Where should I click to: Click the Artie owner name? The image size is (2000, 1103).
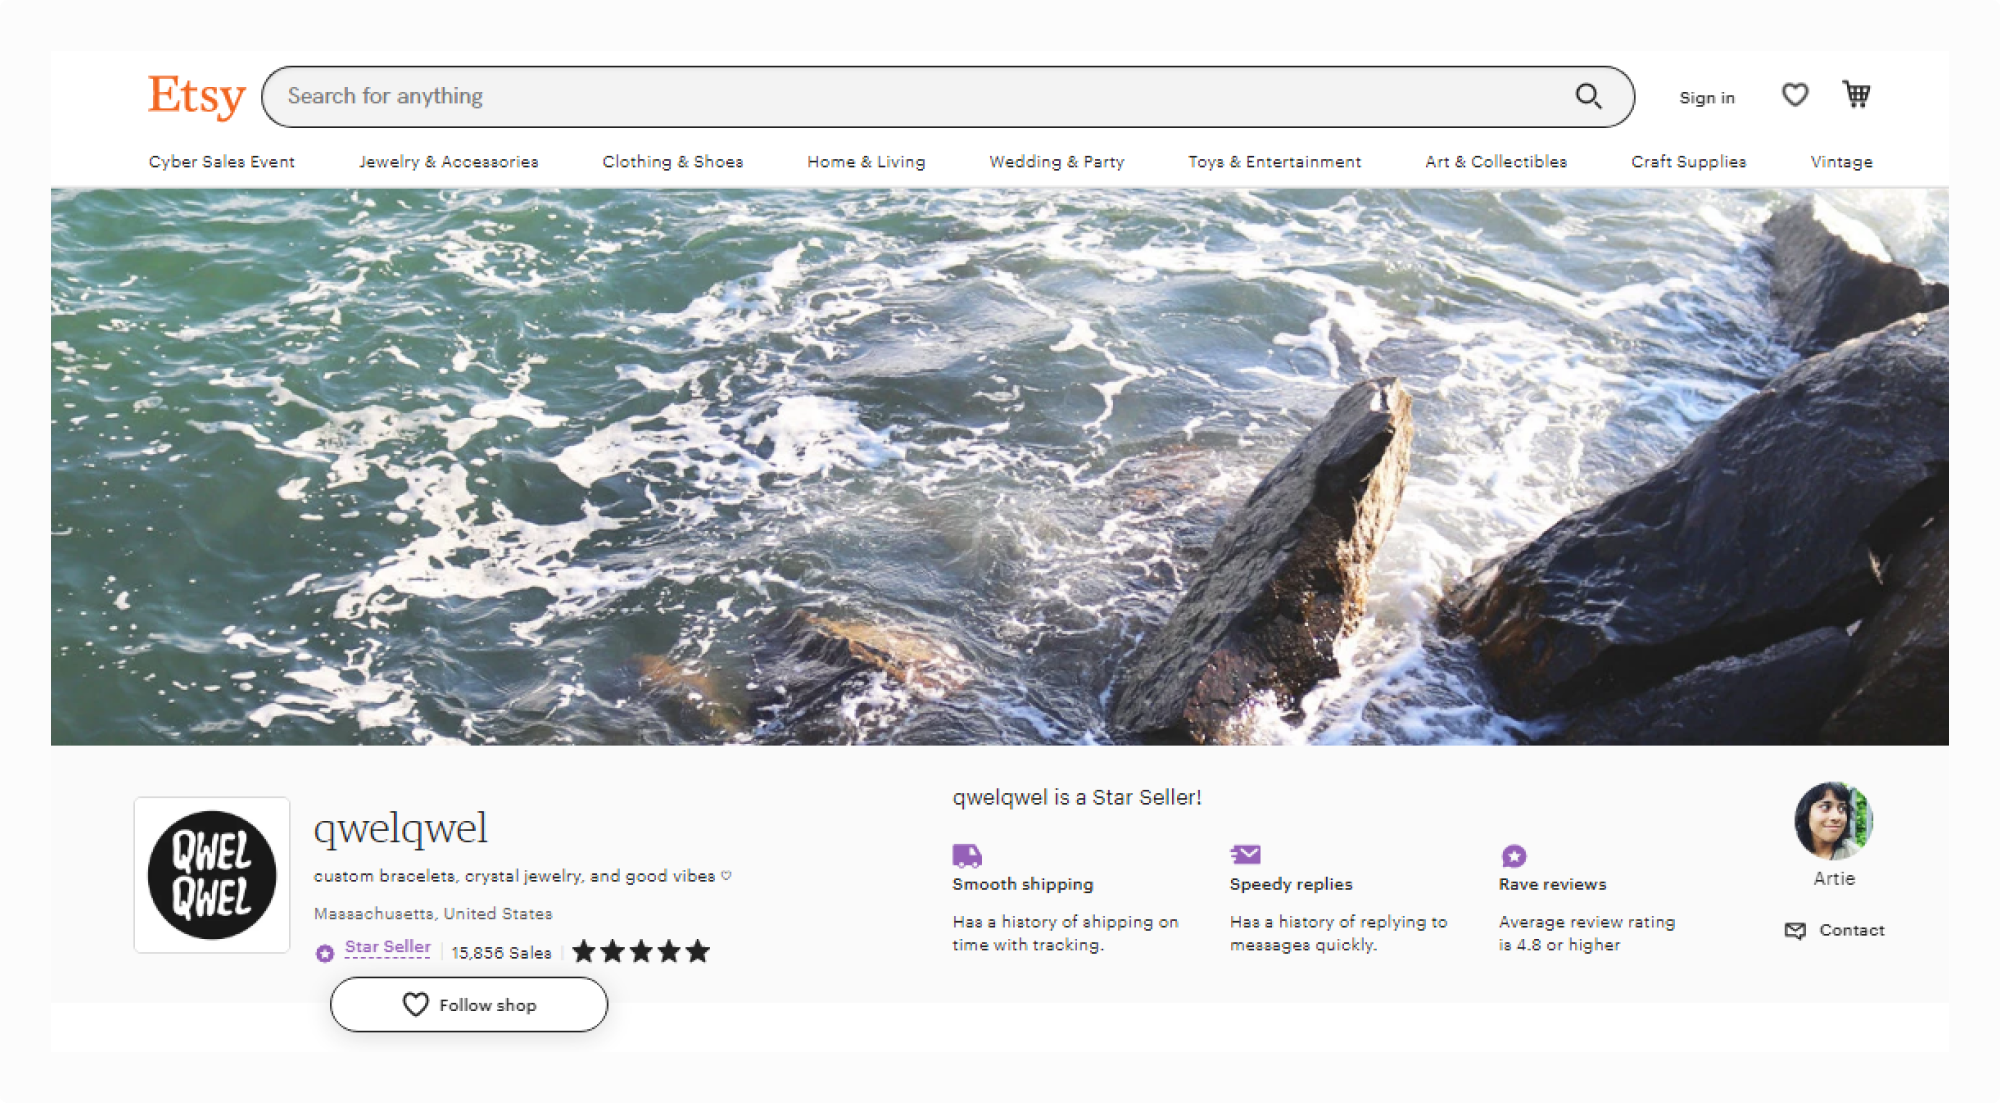[1834, 879]
